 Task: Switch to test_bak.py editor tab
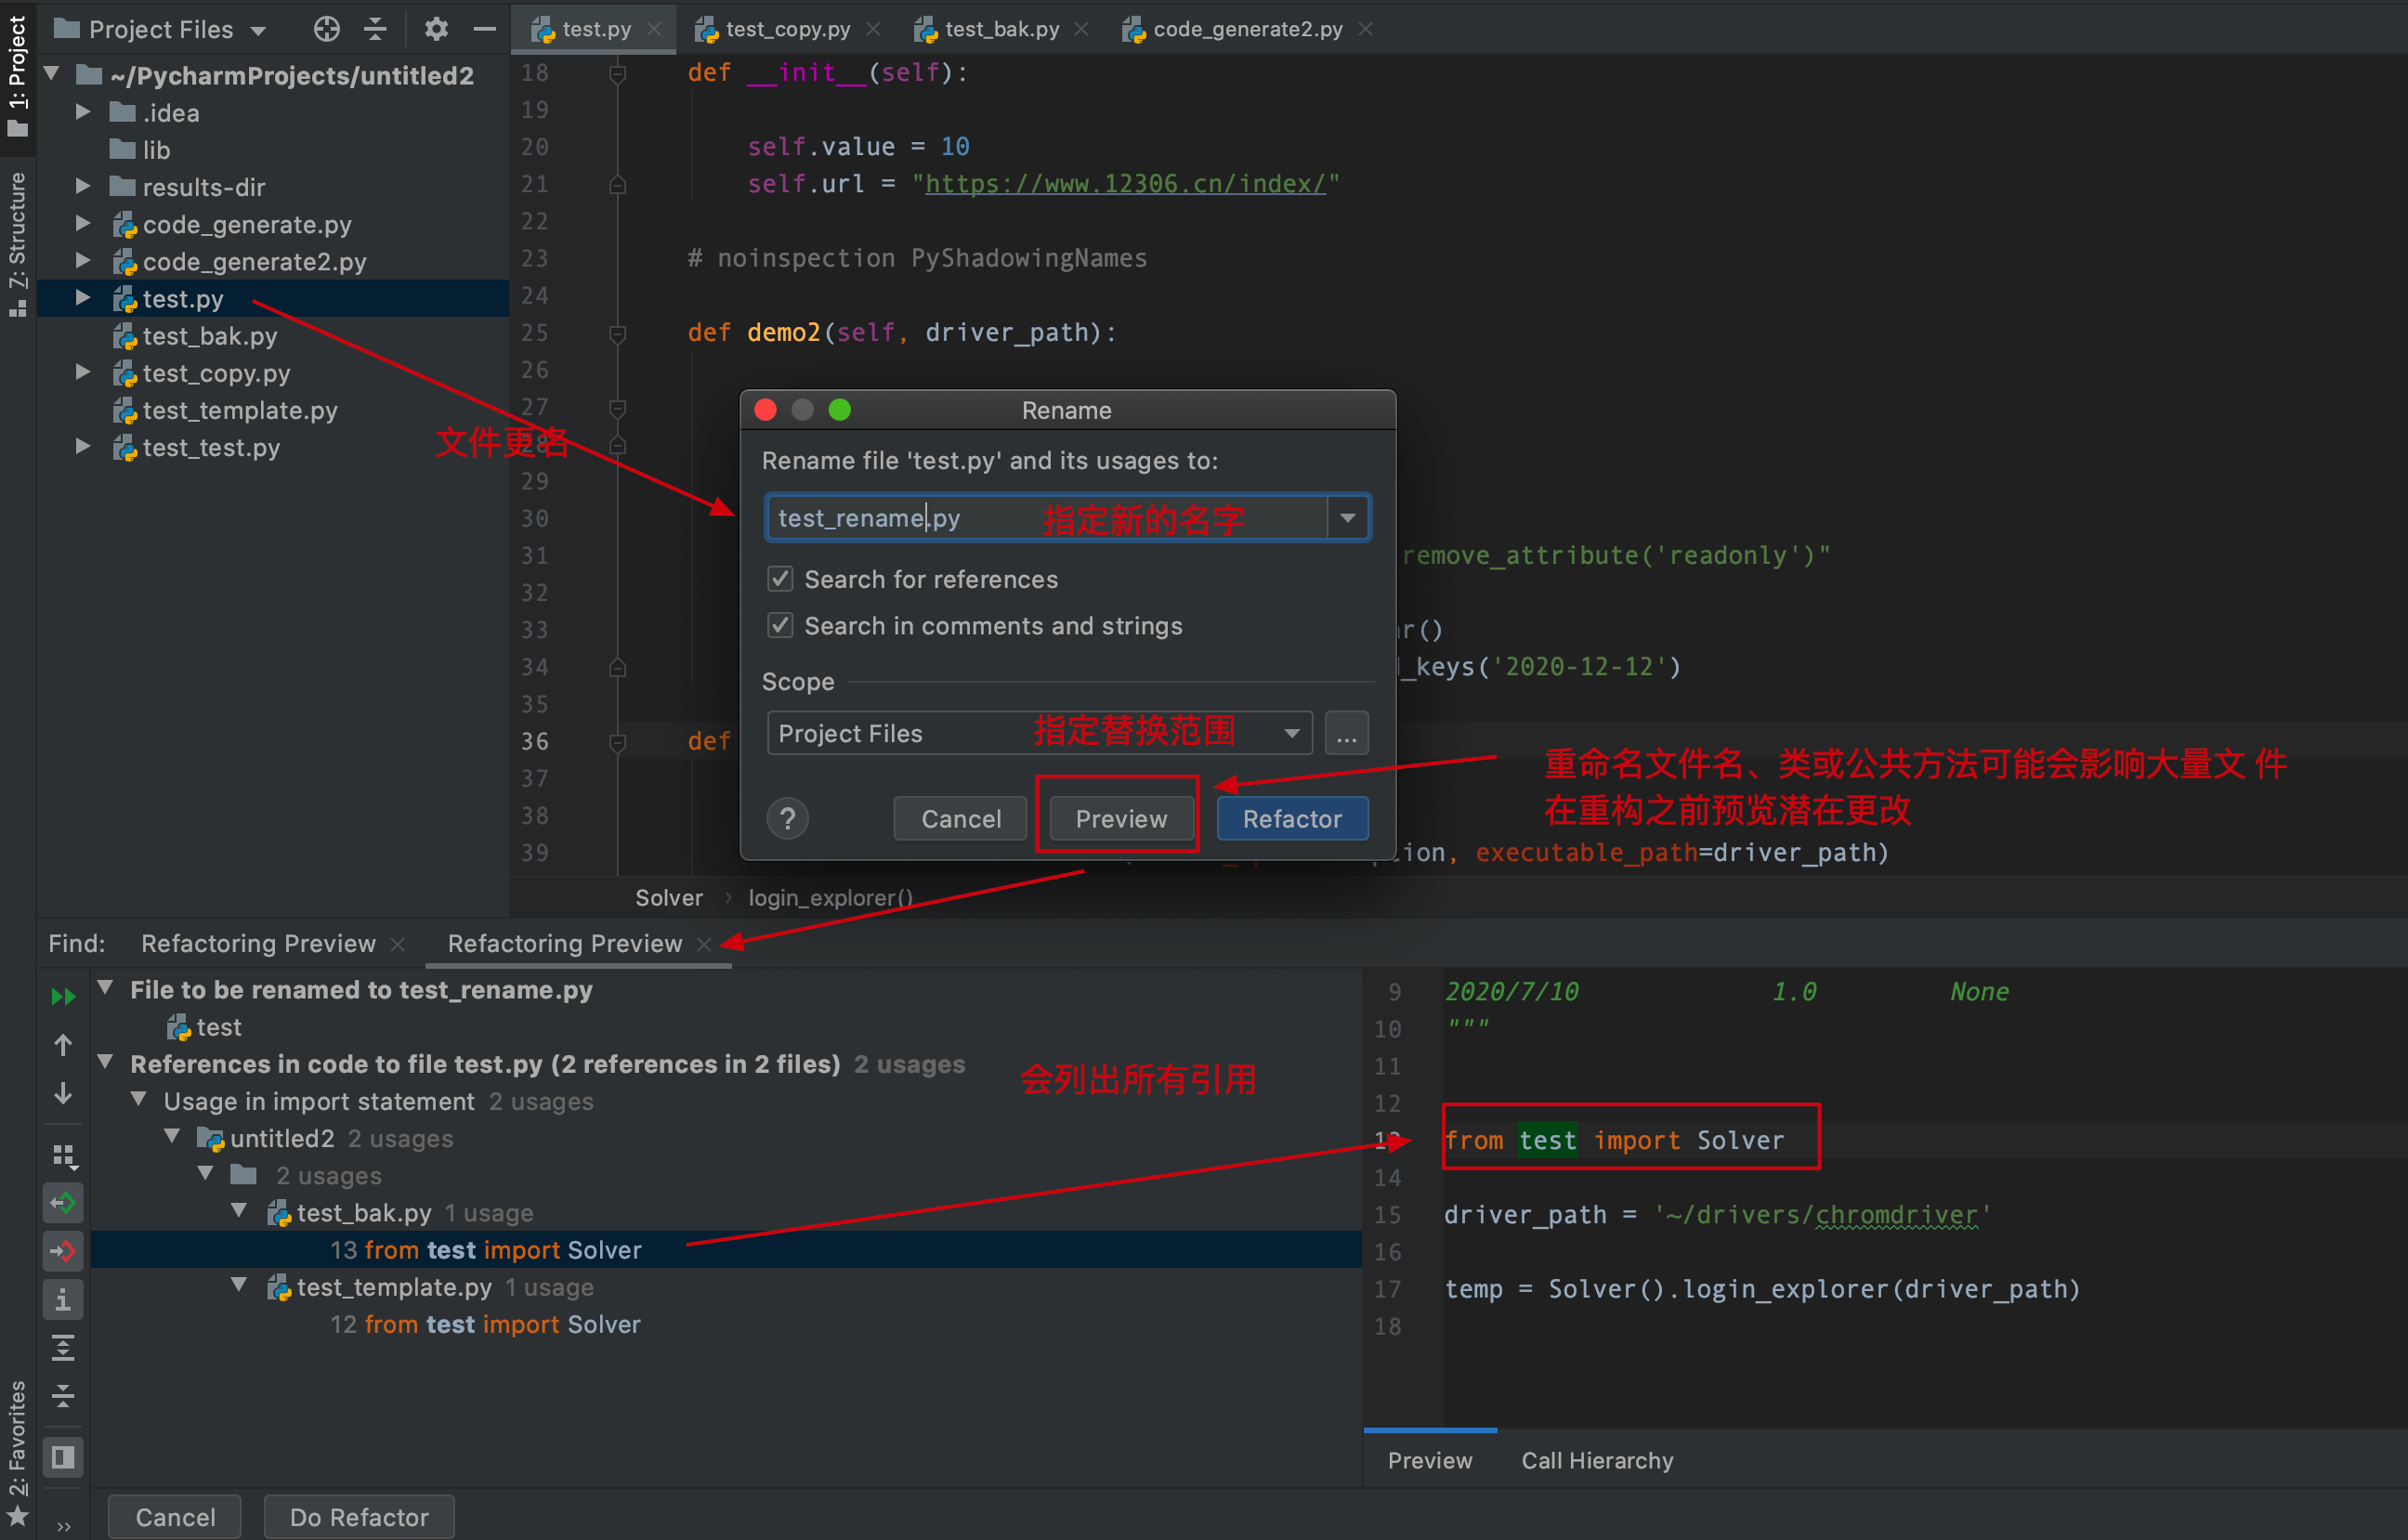[x=1001, y=29]
